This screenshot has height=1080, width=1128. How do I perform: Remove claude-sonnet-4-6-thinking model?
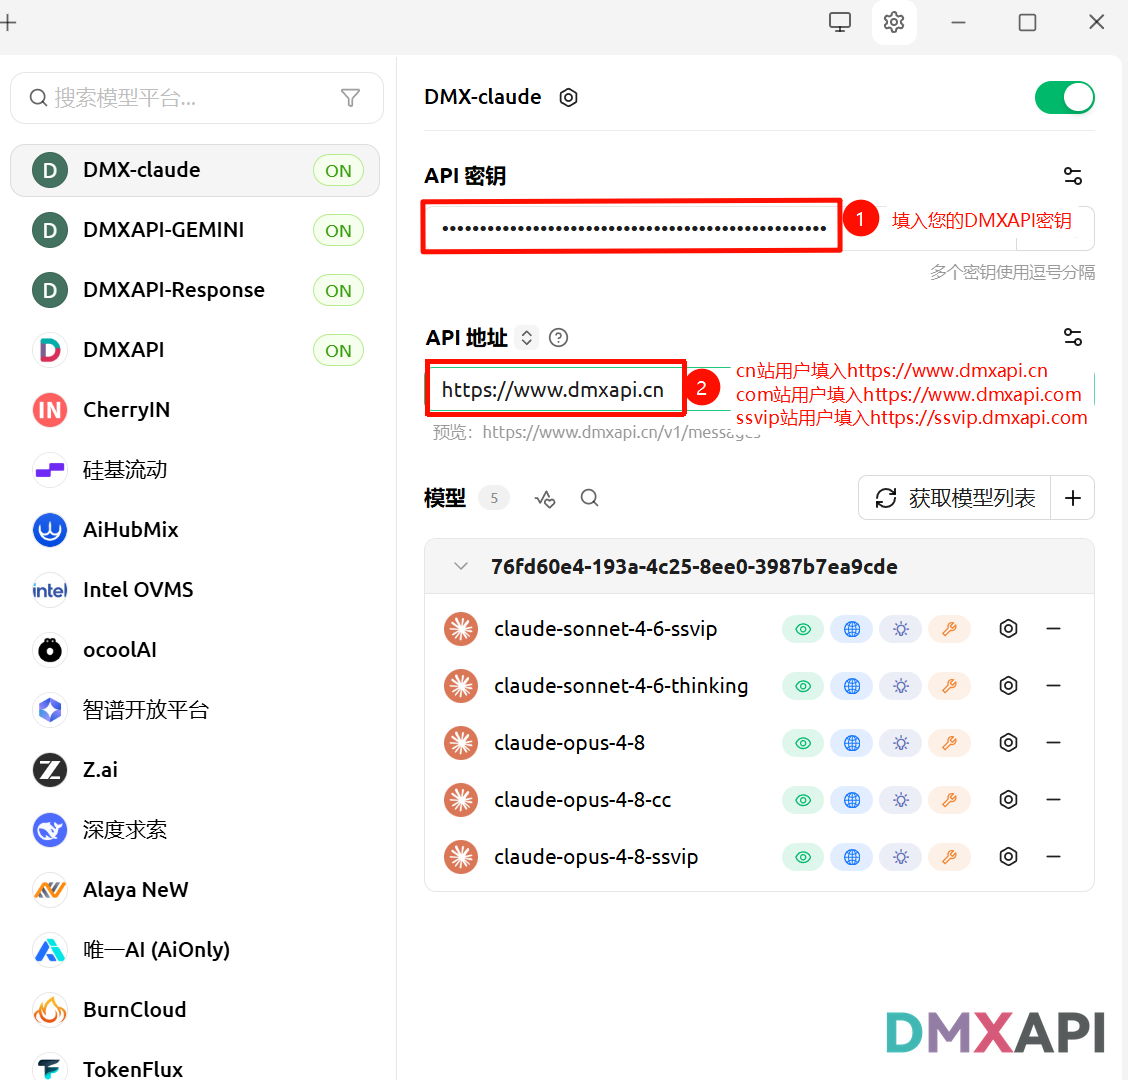tap(1053, 686)
